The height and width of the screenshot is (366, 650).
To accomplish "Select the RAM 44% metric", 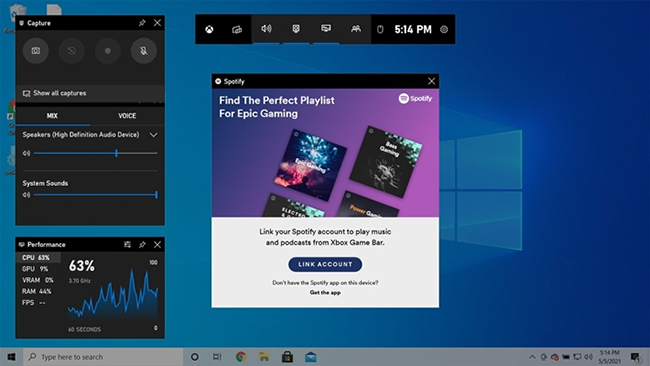I will pos(38,291).
